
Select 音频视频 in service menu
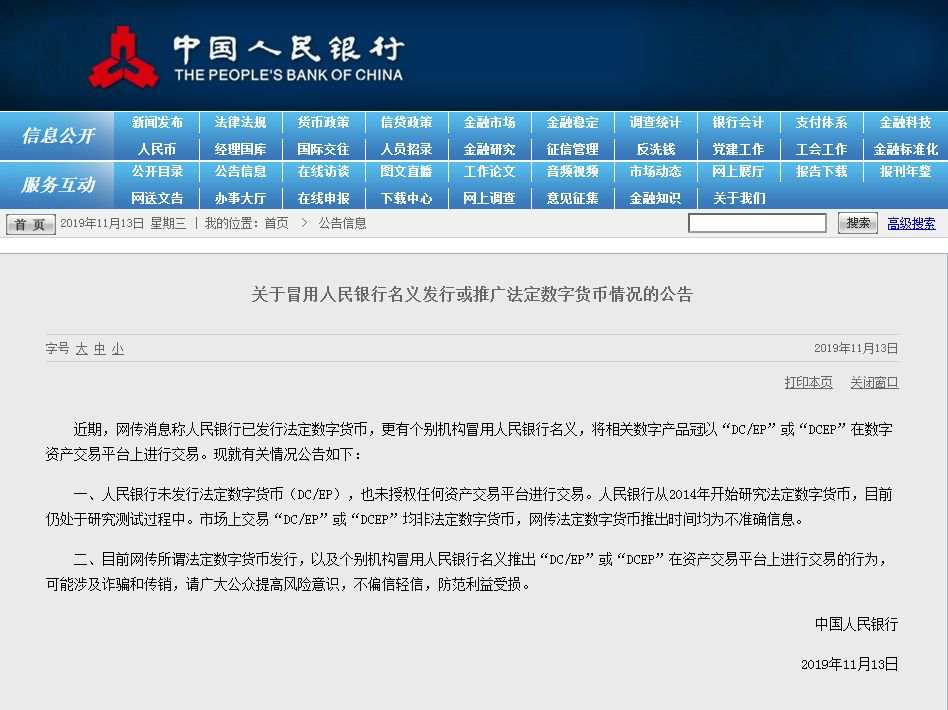coord(573,171)
